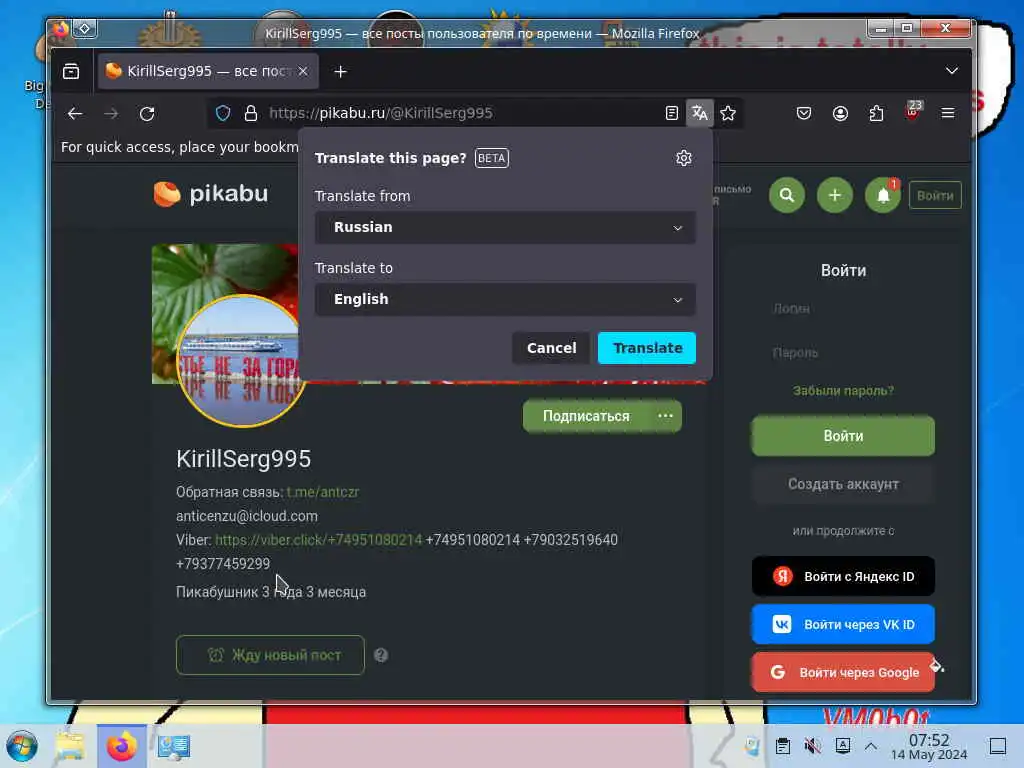The width and height of the screenshot is (1024, 768).
Task: Open the t.me/antczr link
Action: click(x=323, y=492)
